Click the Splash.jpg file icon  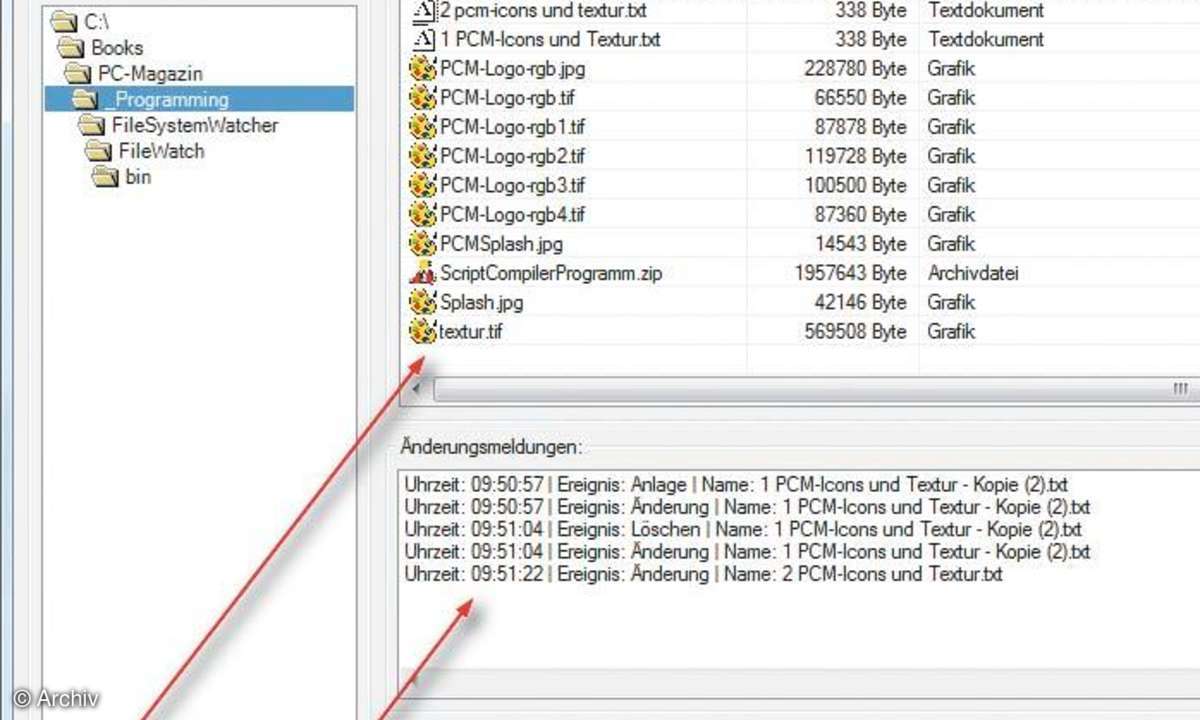coord(424,301)
